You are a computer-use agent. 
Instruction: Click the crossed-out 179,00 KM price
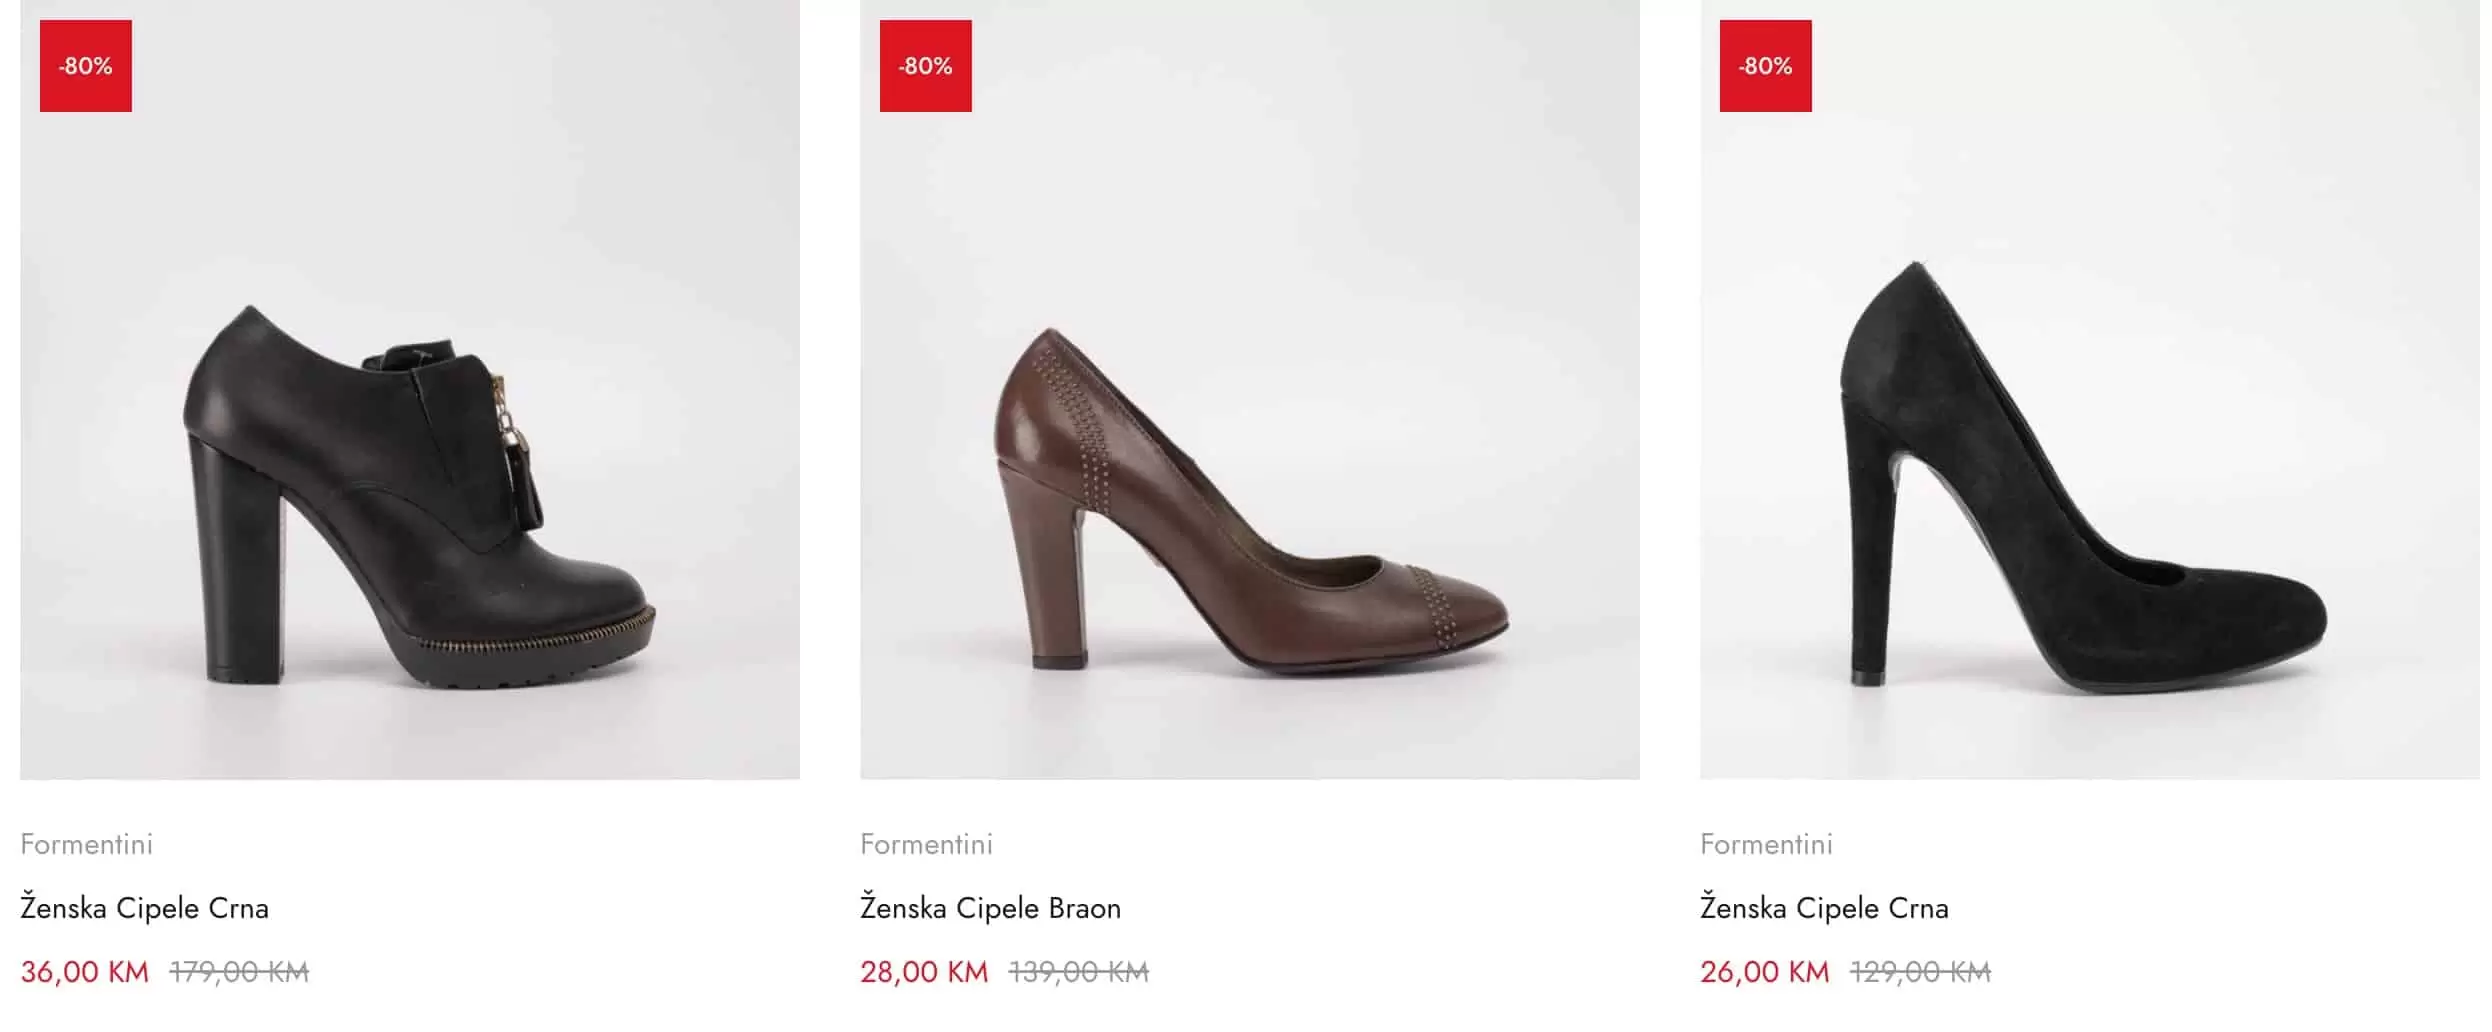coord(240,972)
